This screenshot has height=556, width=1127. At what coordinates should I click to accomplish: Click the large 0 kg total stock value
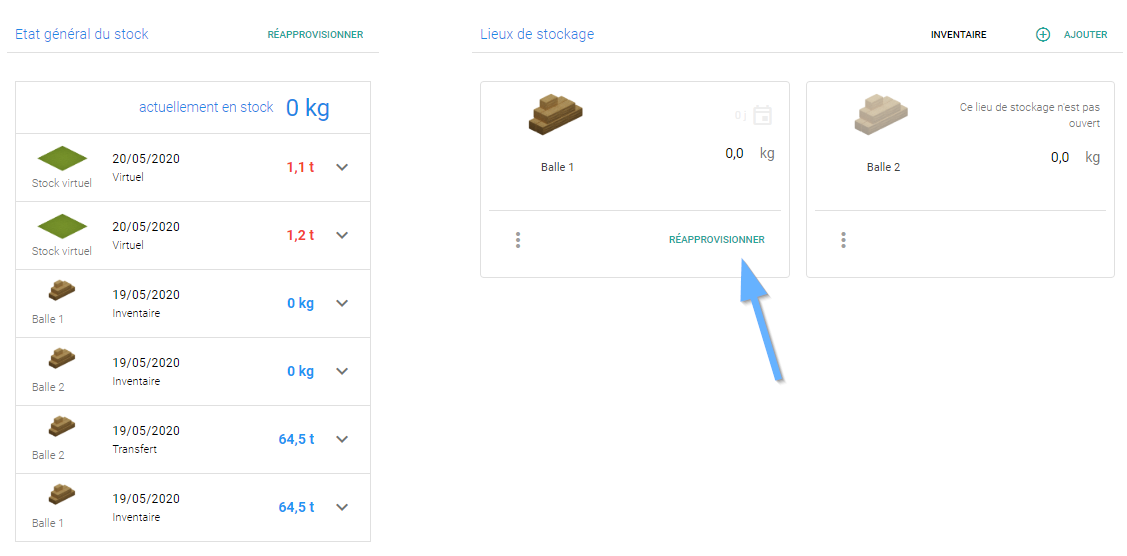[308, 108]
